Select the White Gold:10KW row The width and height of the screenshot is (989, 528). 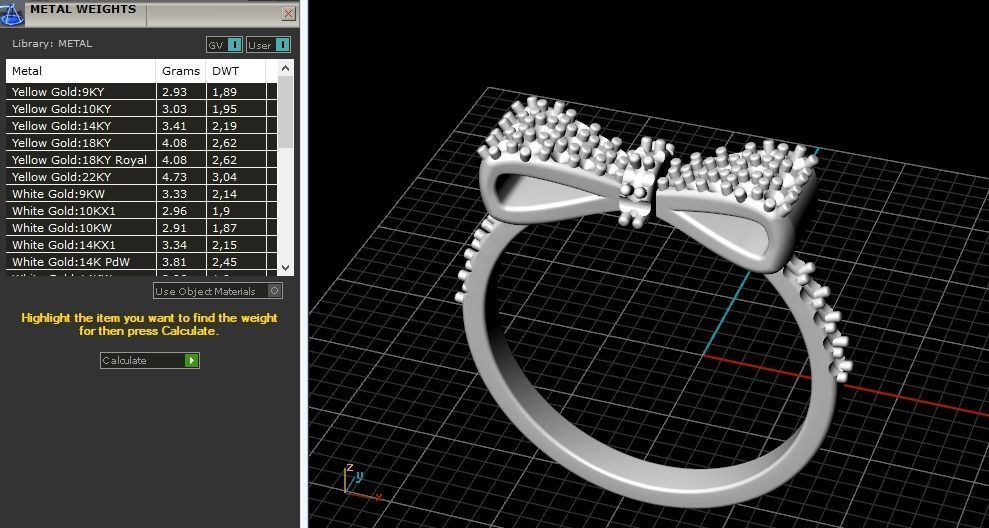[x=141, y=228]
